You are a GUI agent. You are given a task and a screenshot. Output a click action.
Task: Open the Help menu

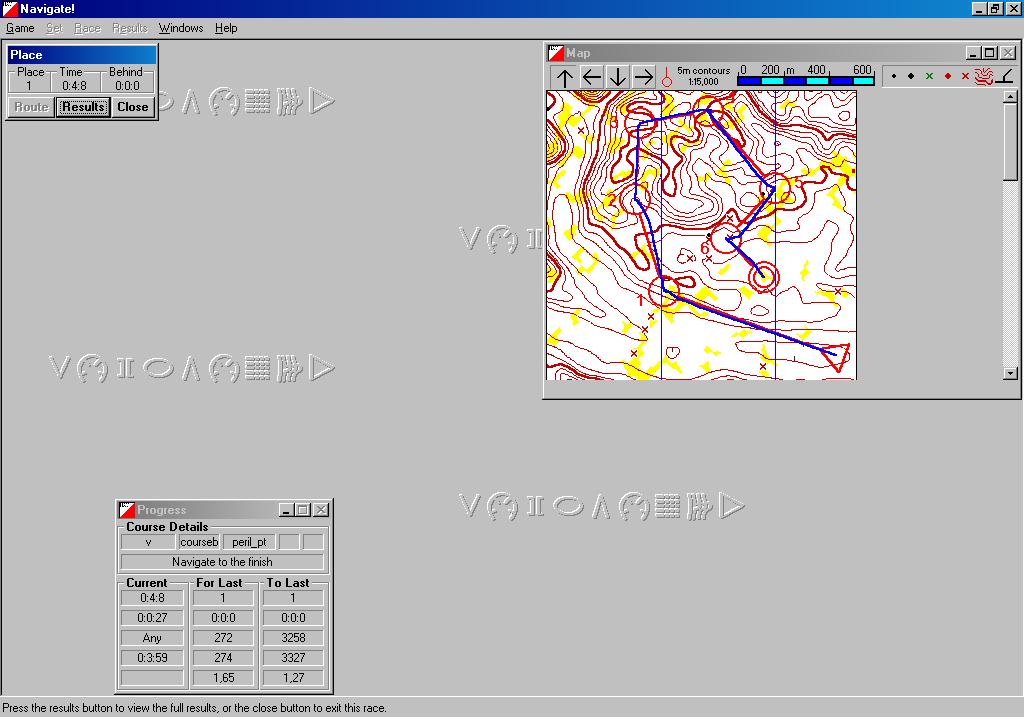(226, 28)
